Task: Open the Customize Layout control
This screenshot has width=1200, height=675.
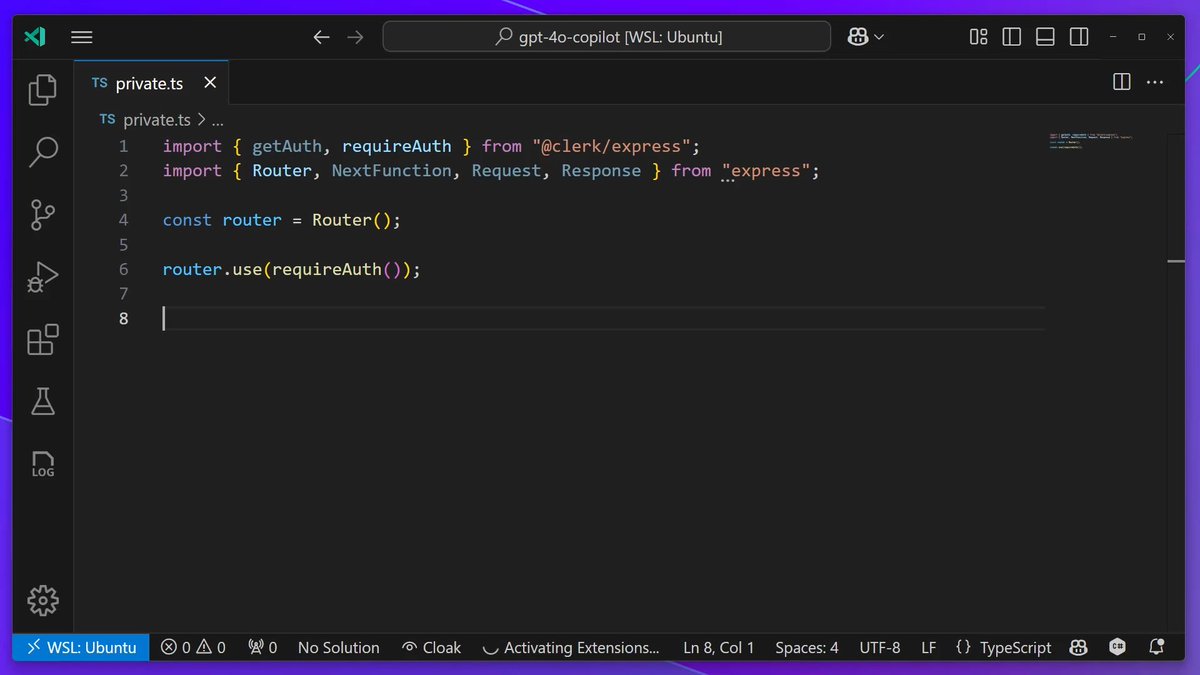Action: tap(979, 37)
